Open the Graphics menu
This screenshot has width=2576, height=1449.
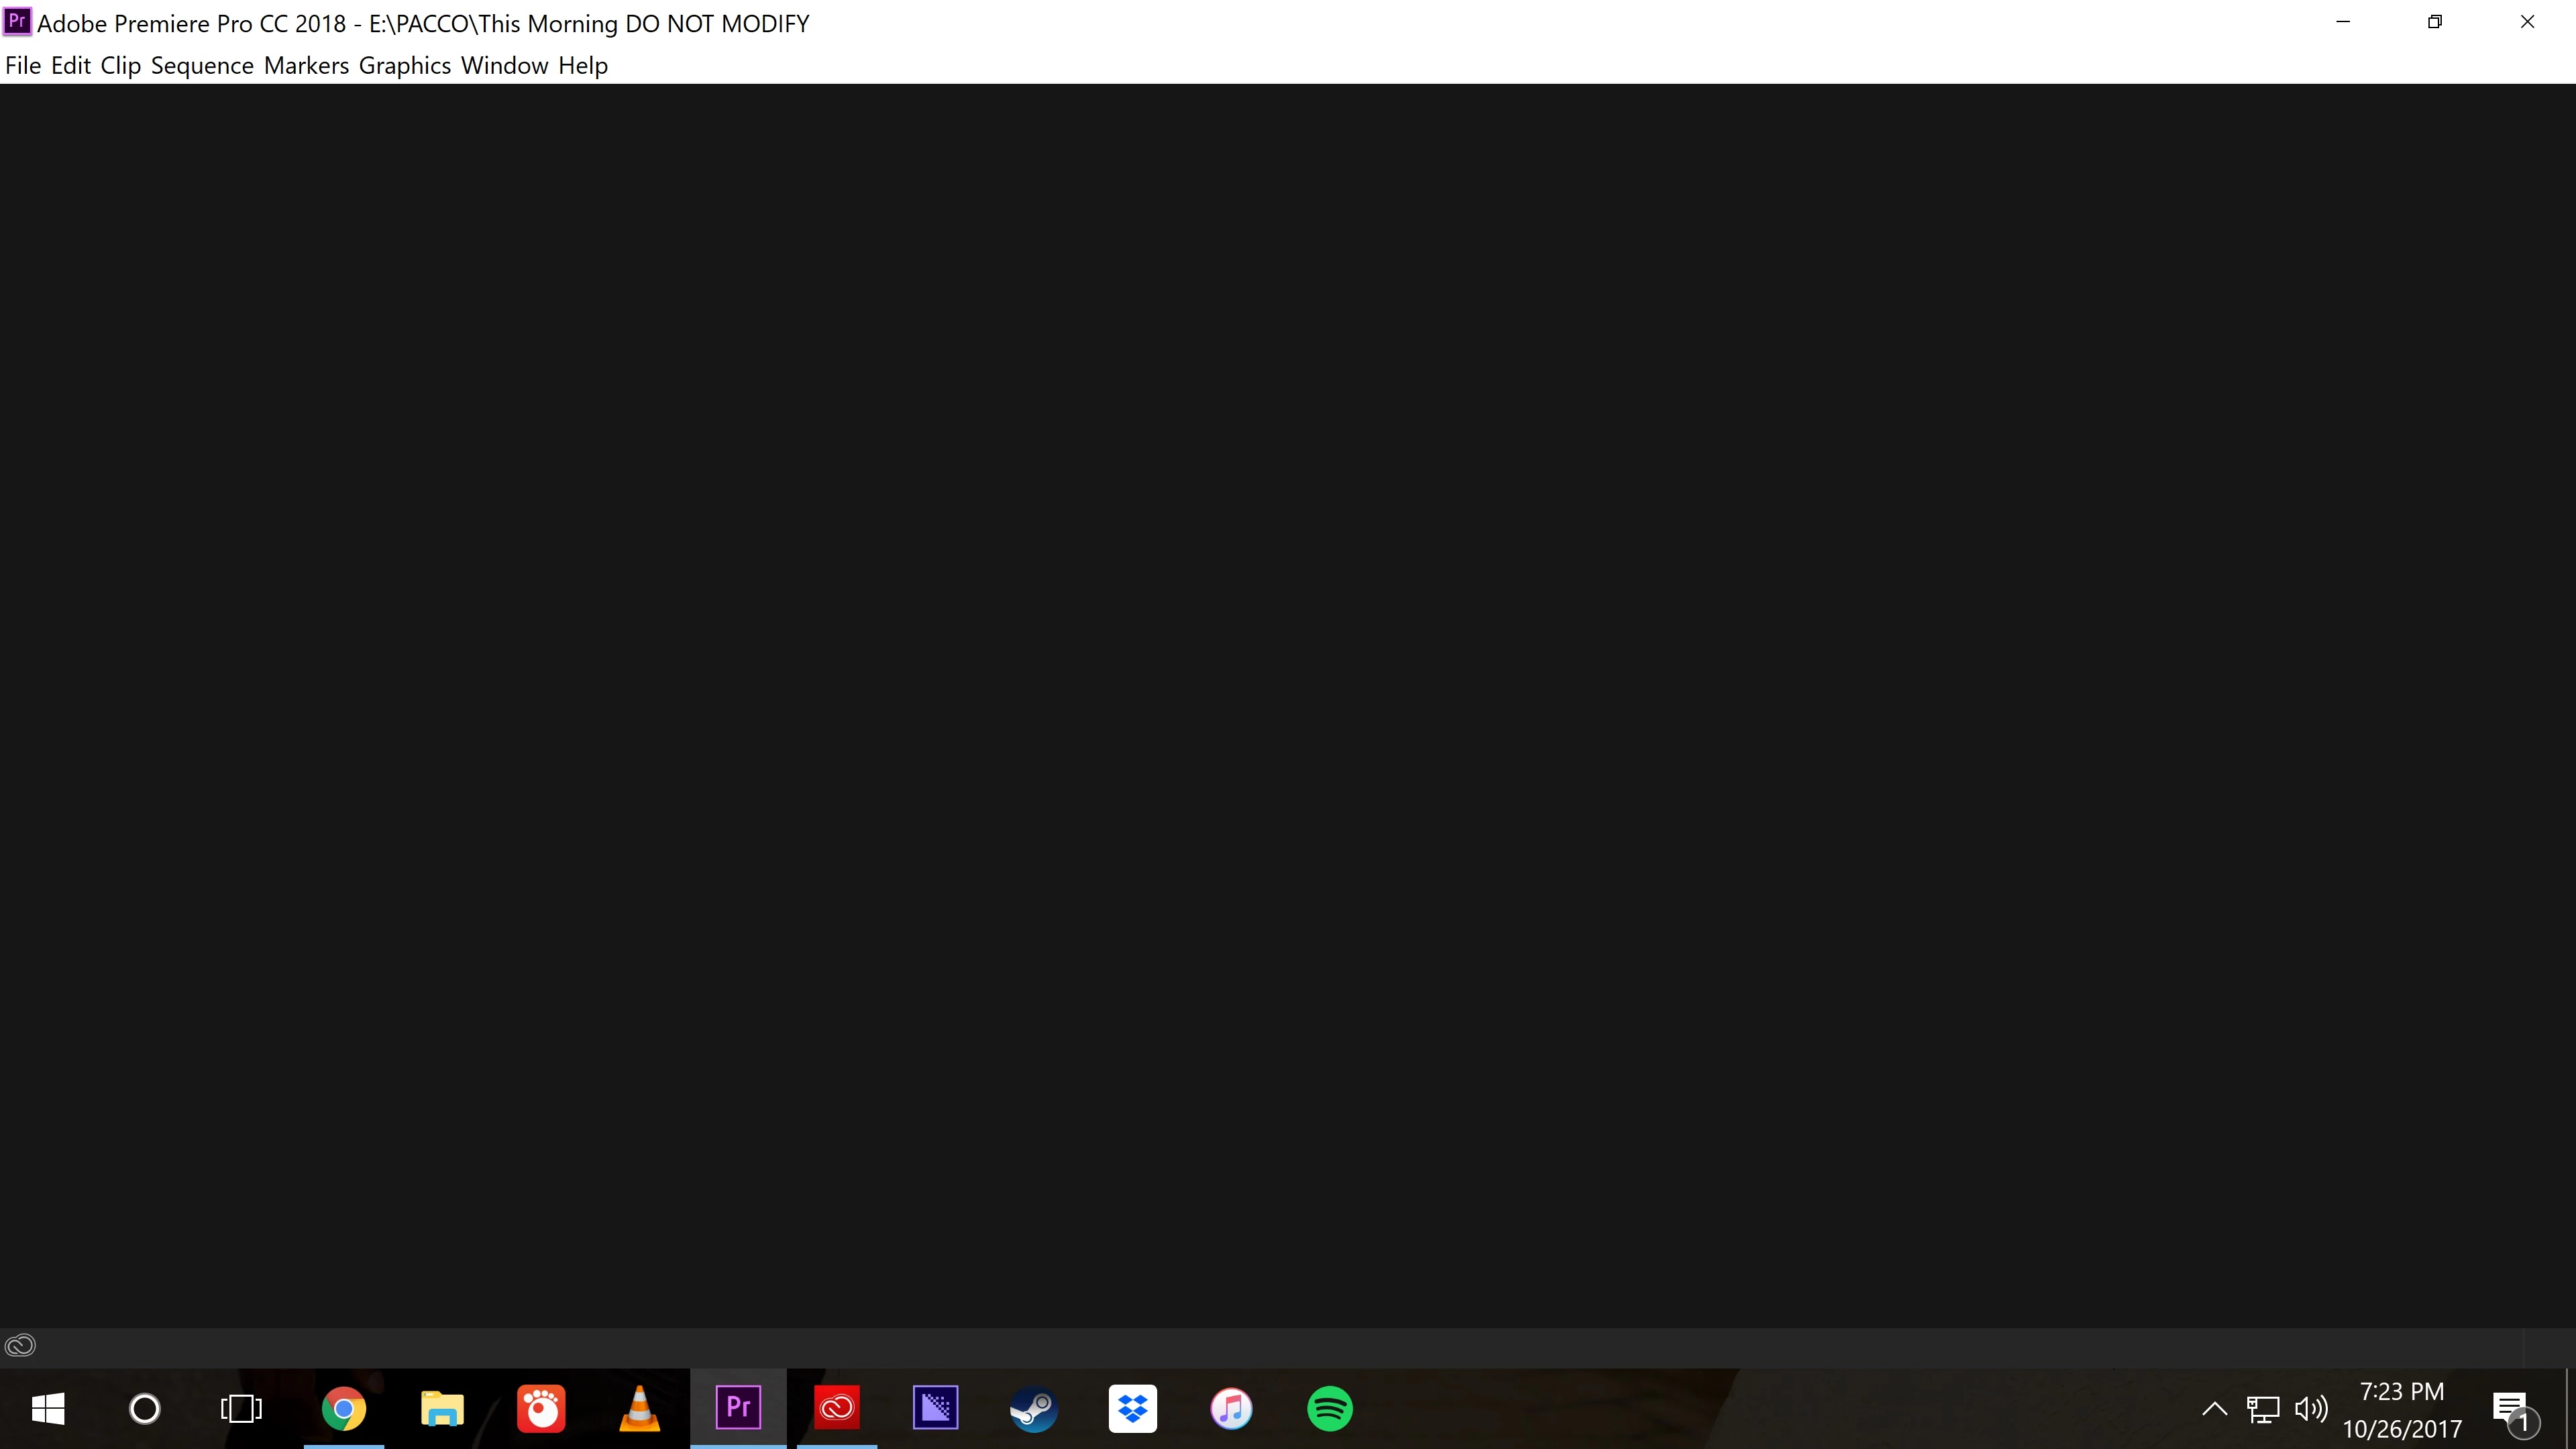(405, 66)
